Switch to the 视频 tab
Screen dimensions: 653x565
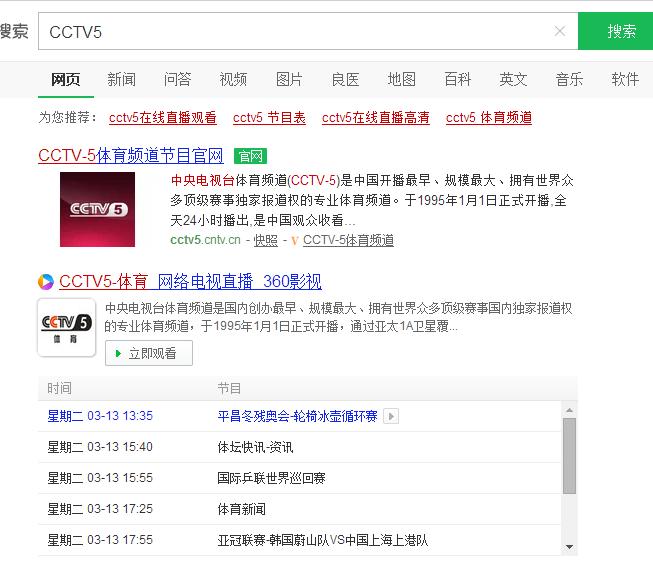pyautogui.click(x=233, y=79)
